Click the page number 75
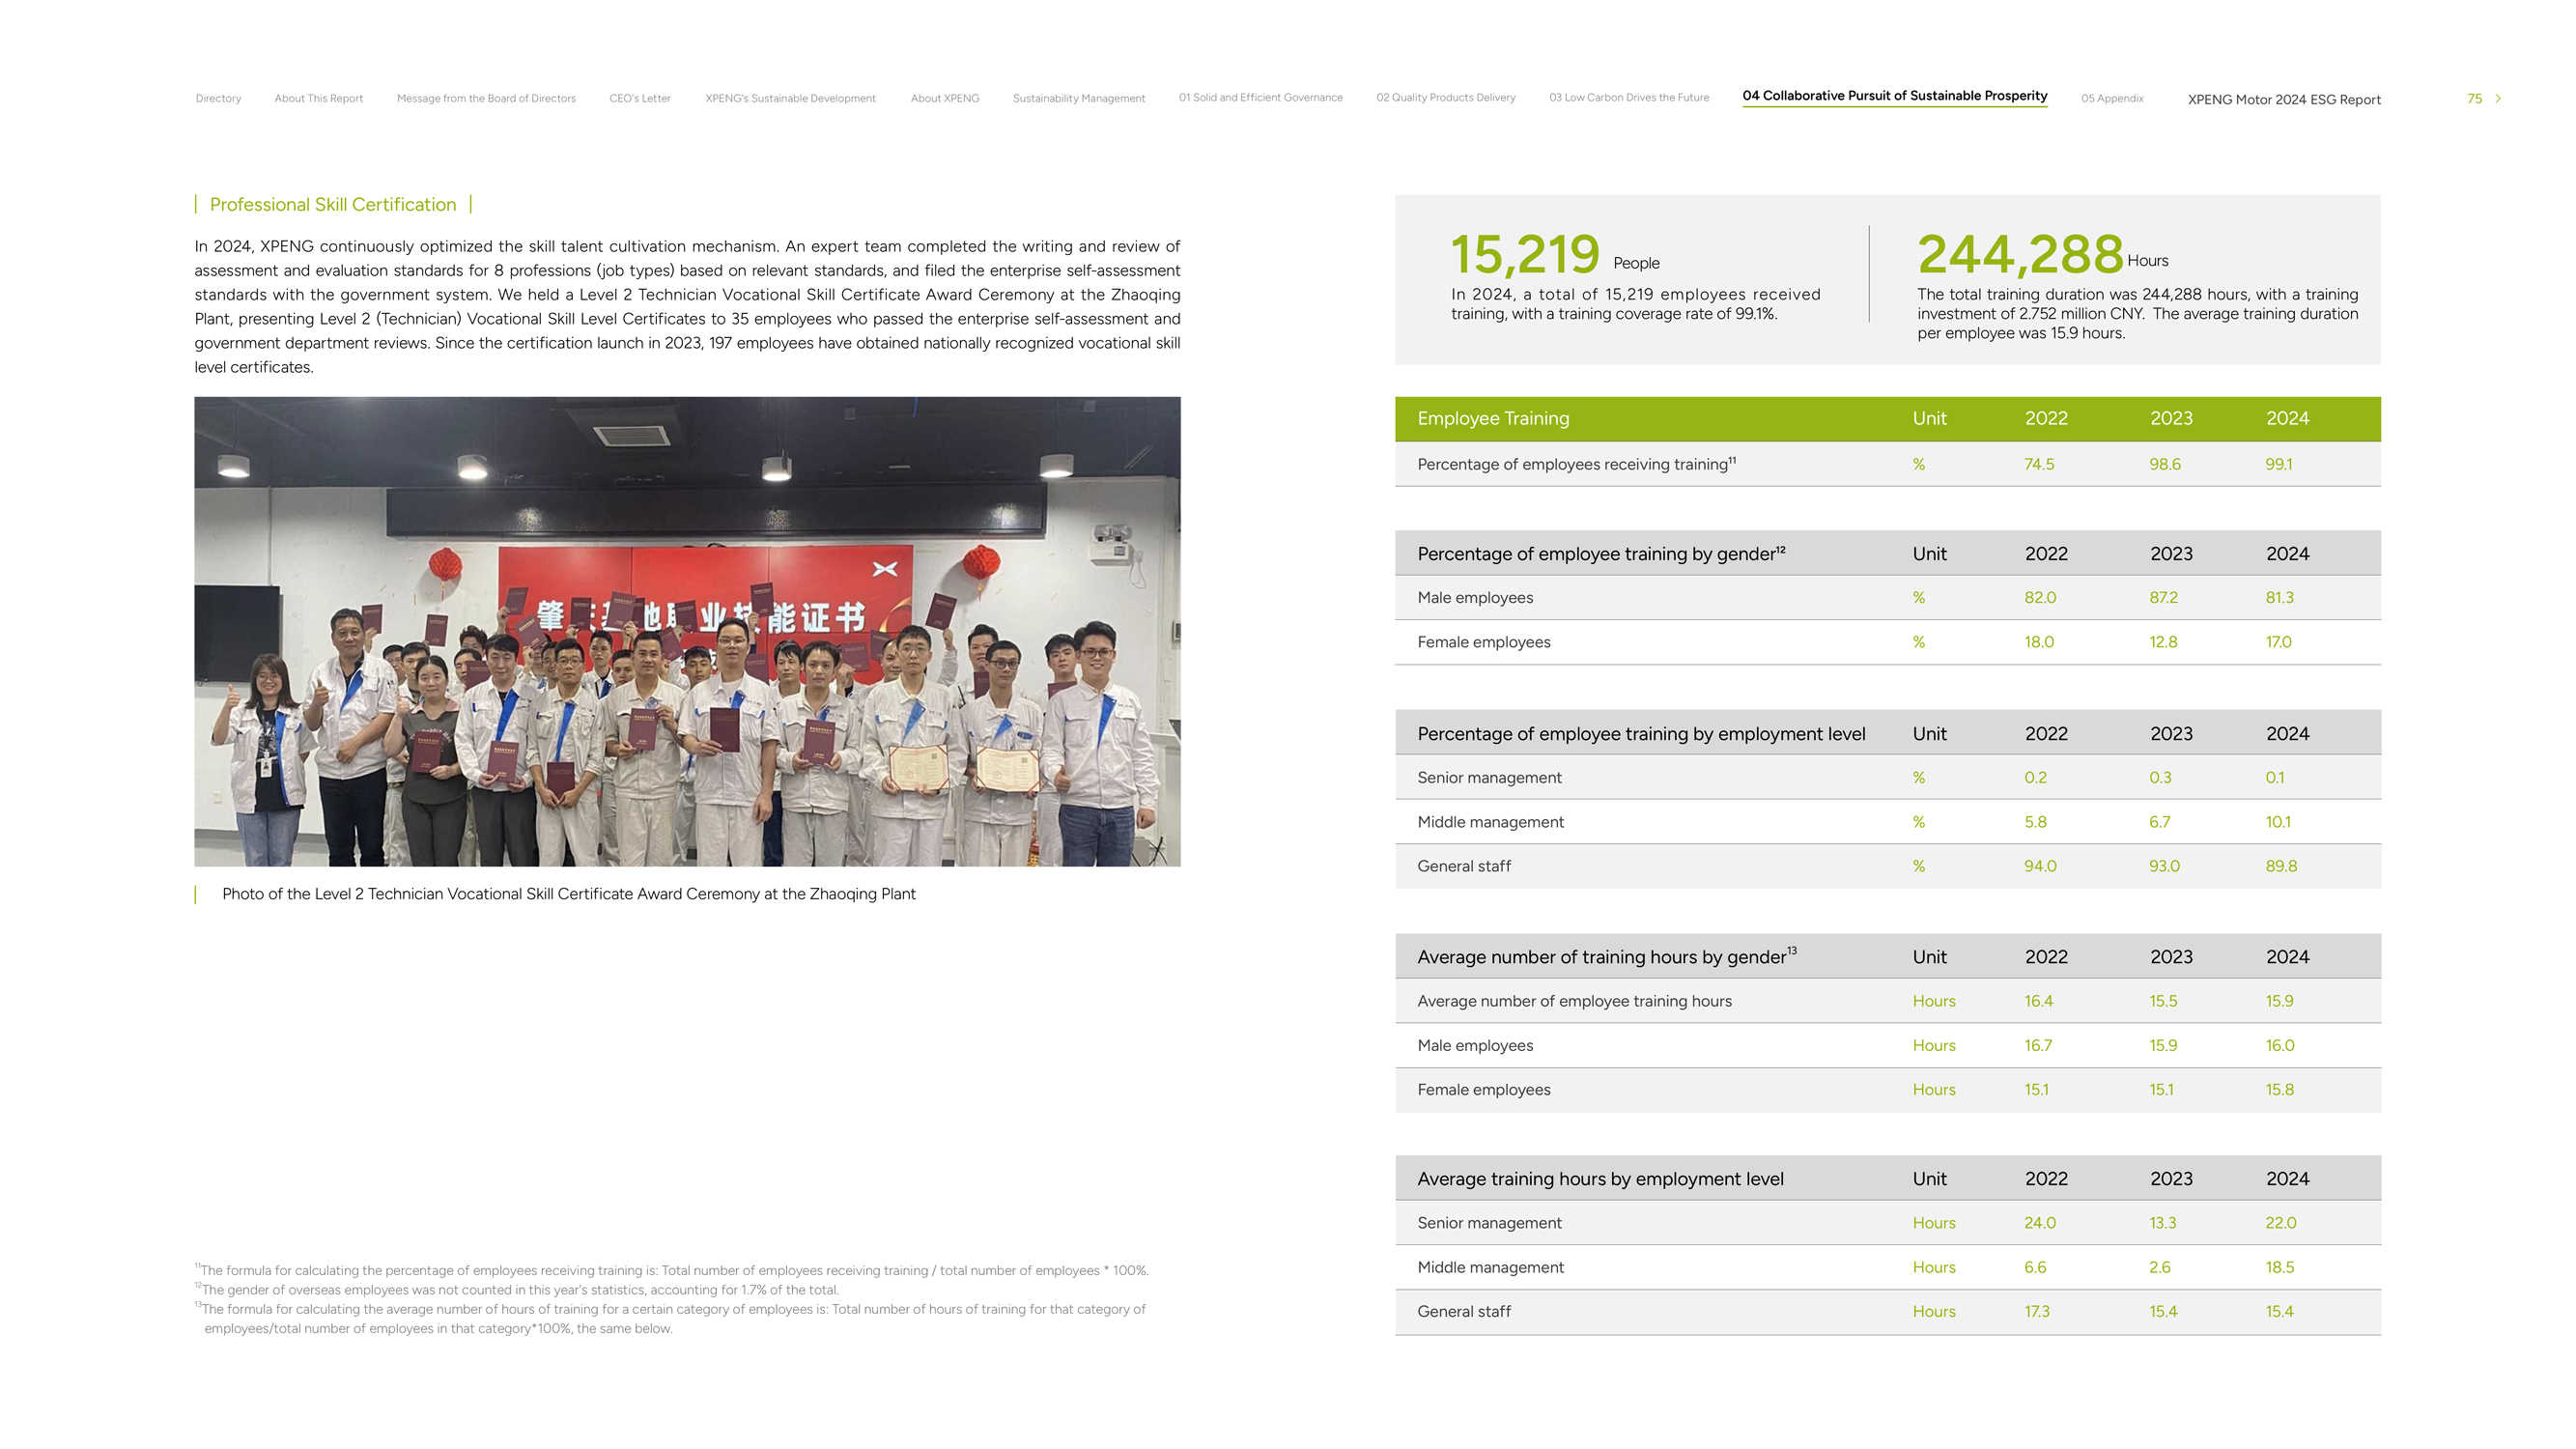 (x=2473, y=98)
